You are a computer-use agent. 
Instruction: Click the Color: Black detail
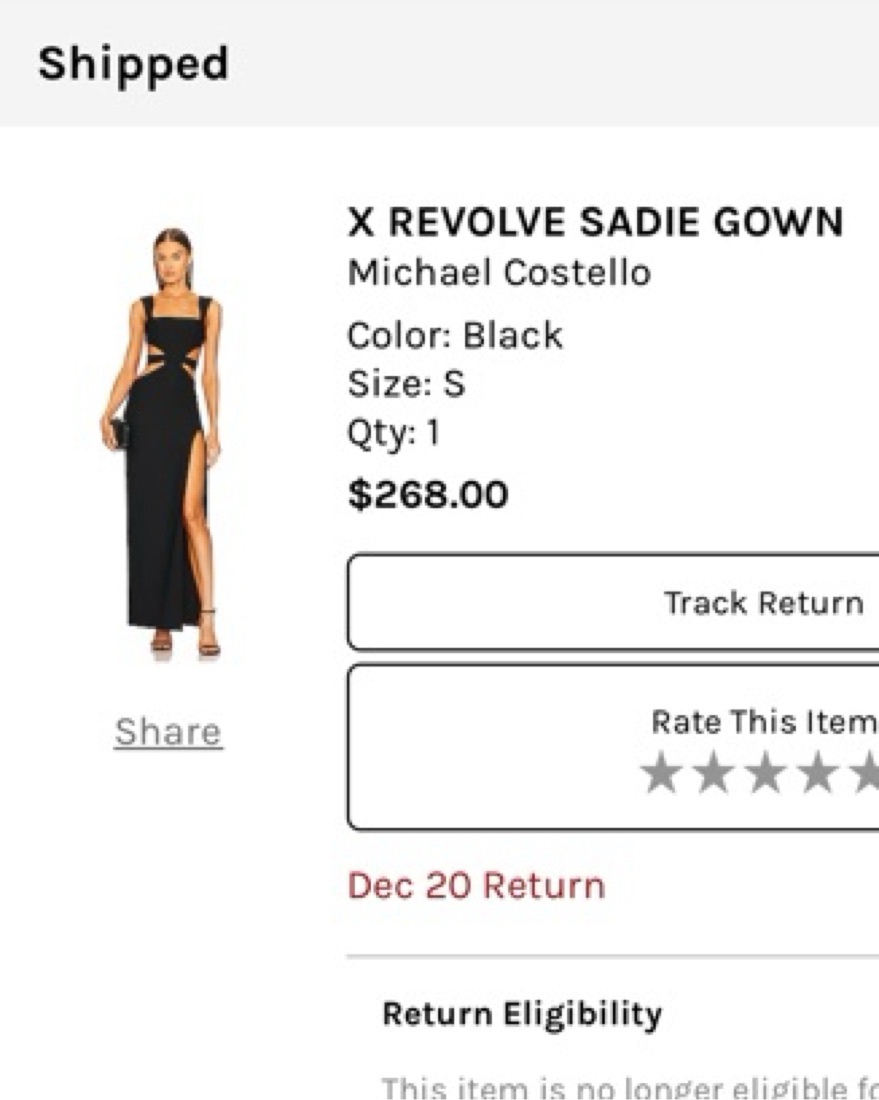[455, 335]
